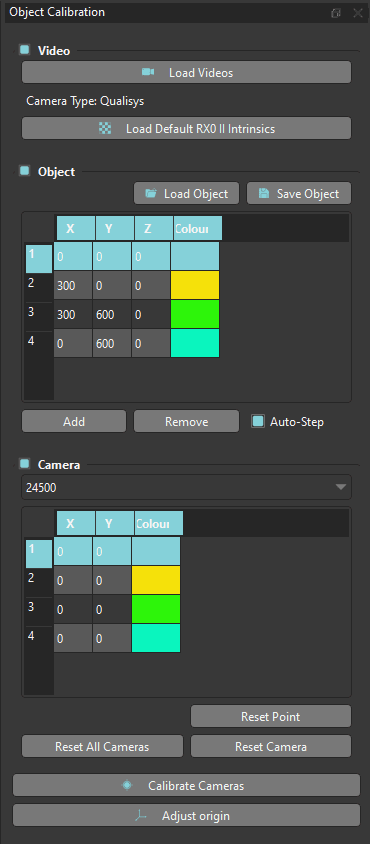Click the video camera icon on Load Videos
370x844 pixels.
tap(148, 72)
